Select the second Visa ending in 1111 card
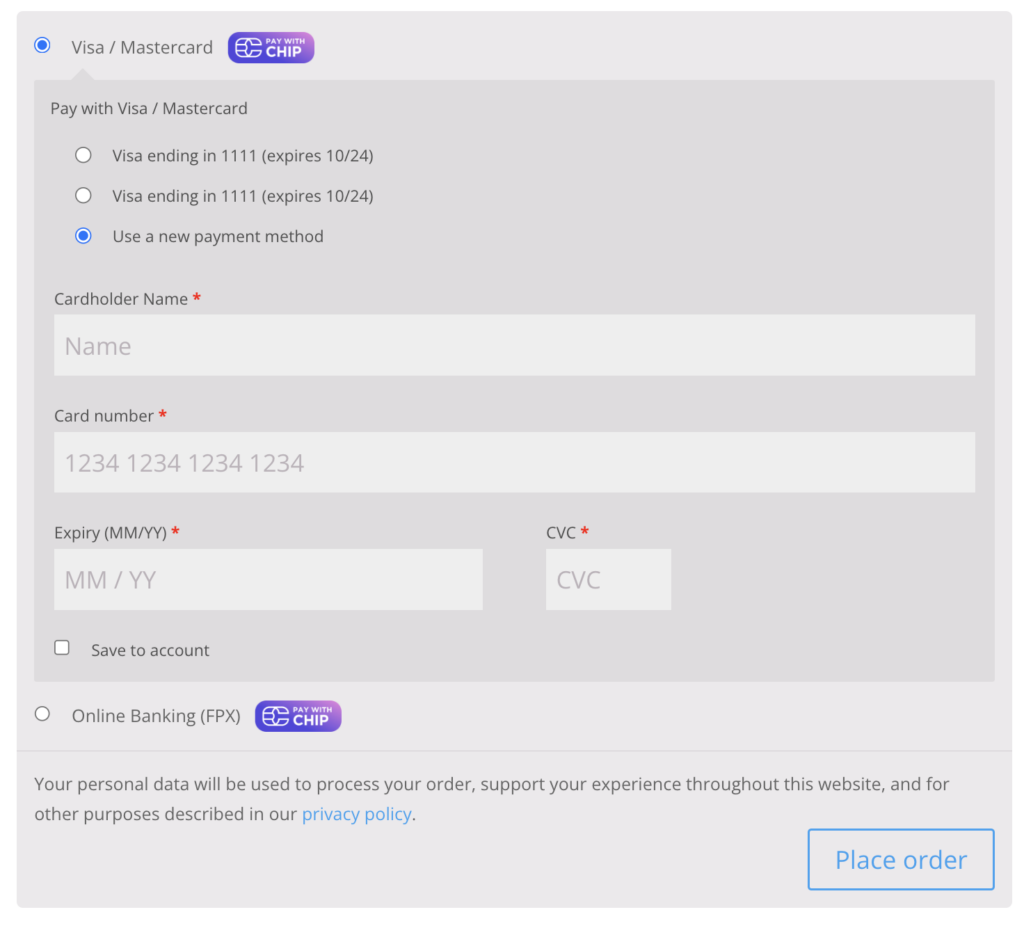 pos(83,195)
